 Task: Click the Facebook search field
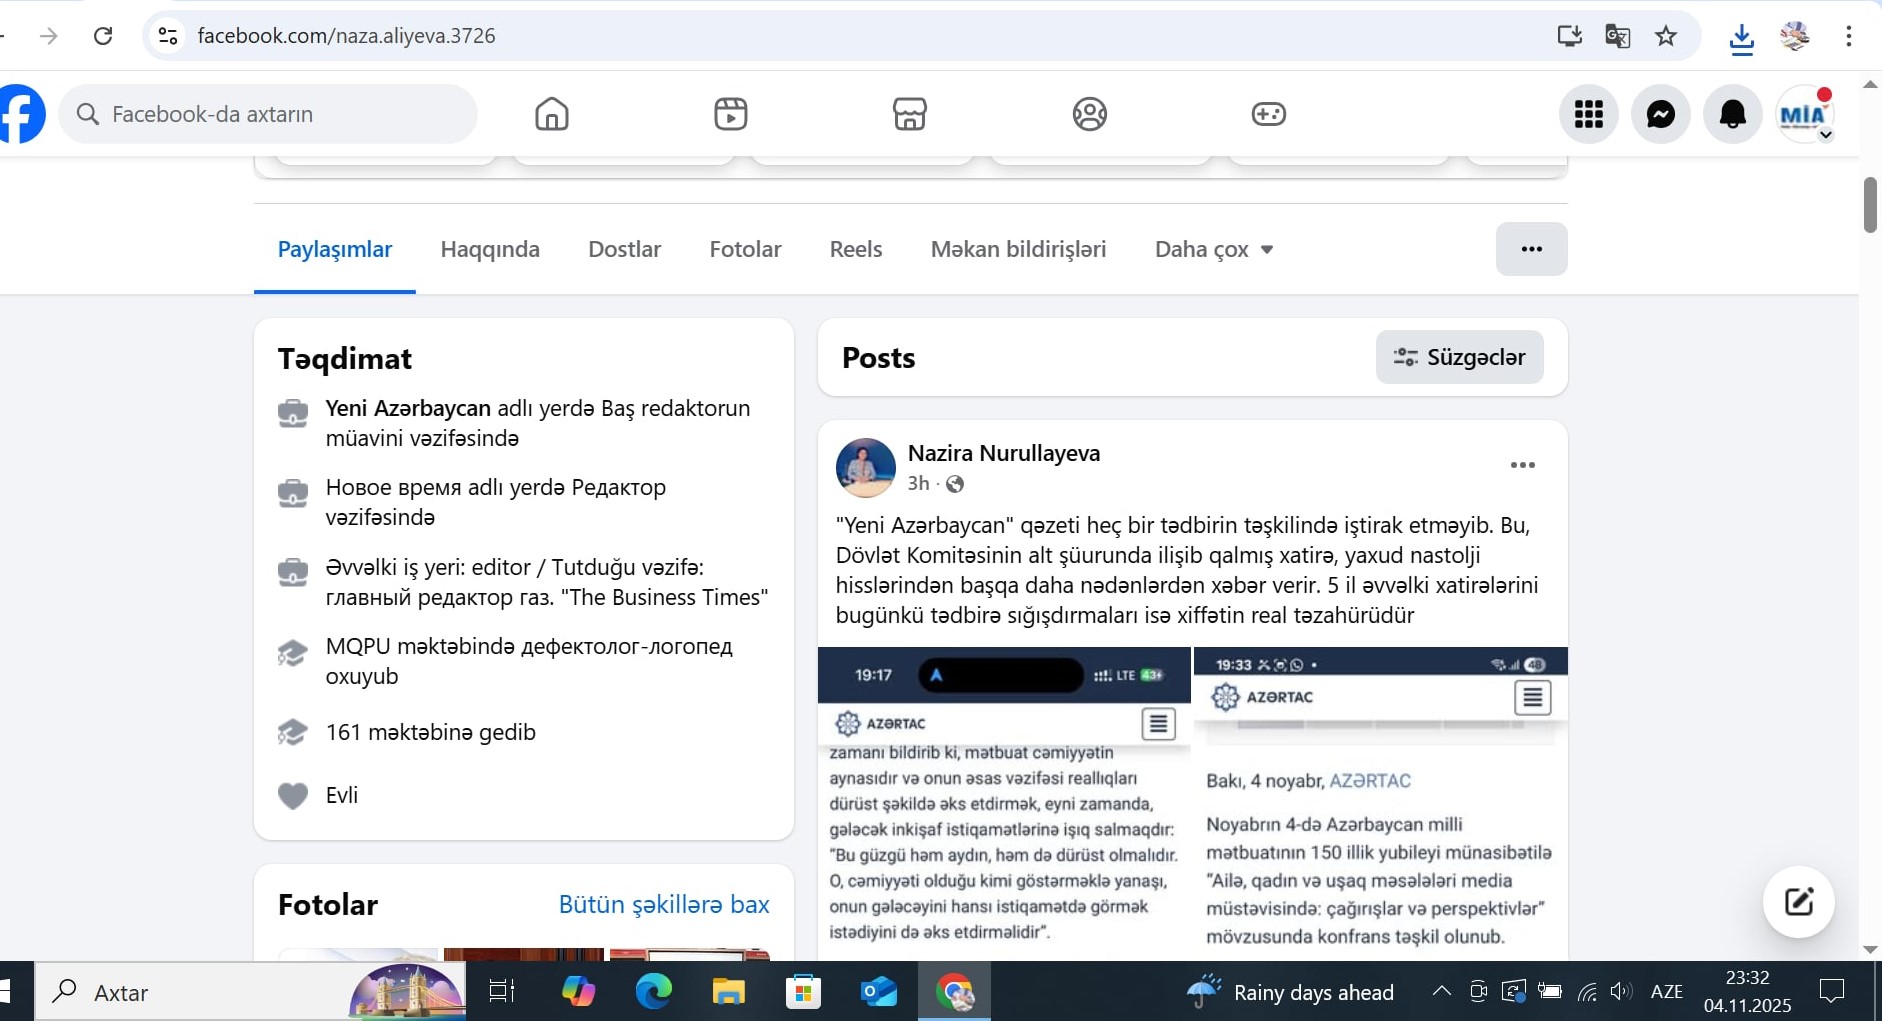tap(270, 114)
